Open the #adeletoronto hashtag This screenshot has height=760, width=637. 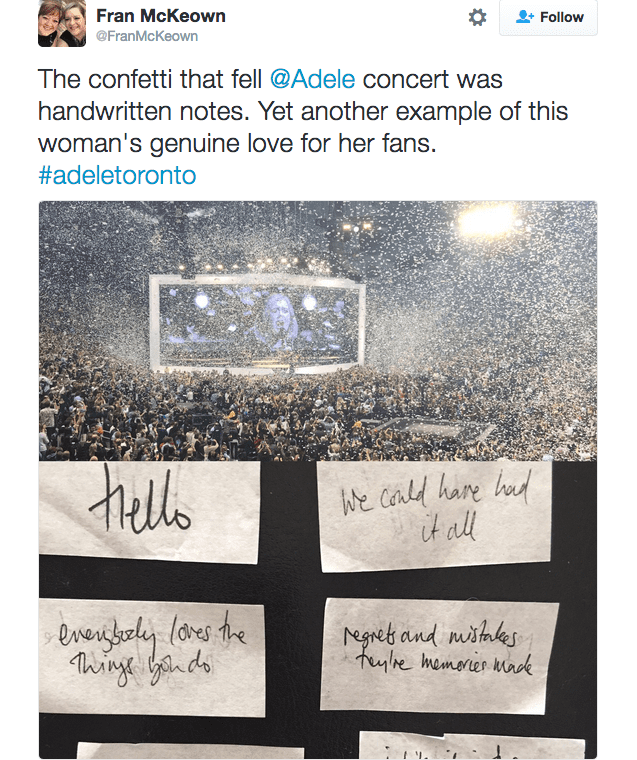tap(116, 175)
